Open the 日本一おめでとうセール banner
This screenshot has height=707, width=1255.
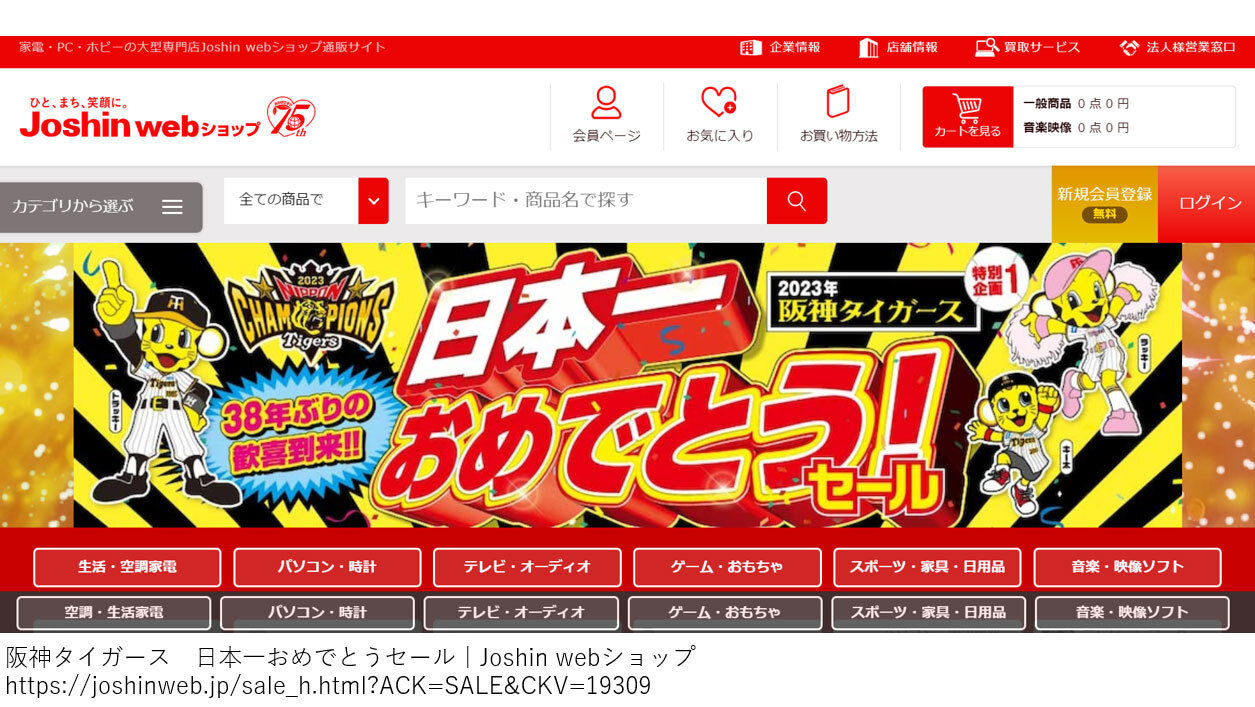(x=627, y=385)
